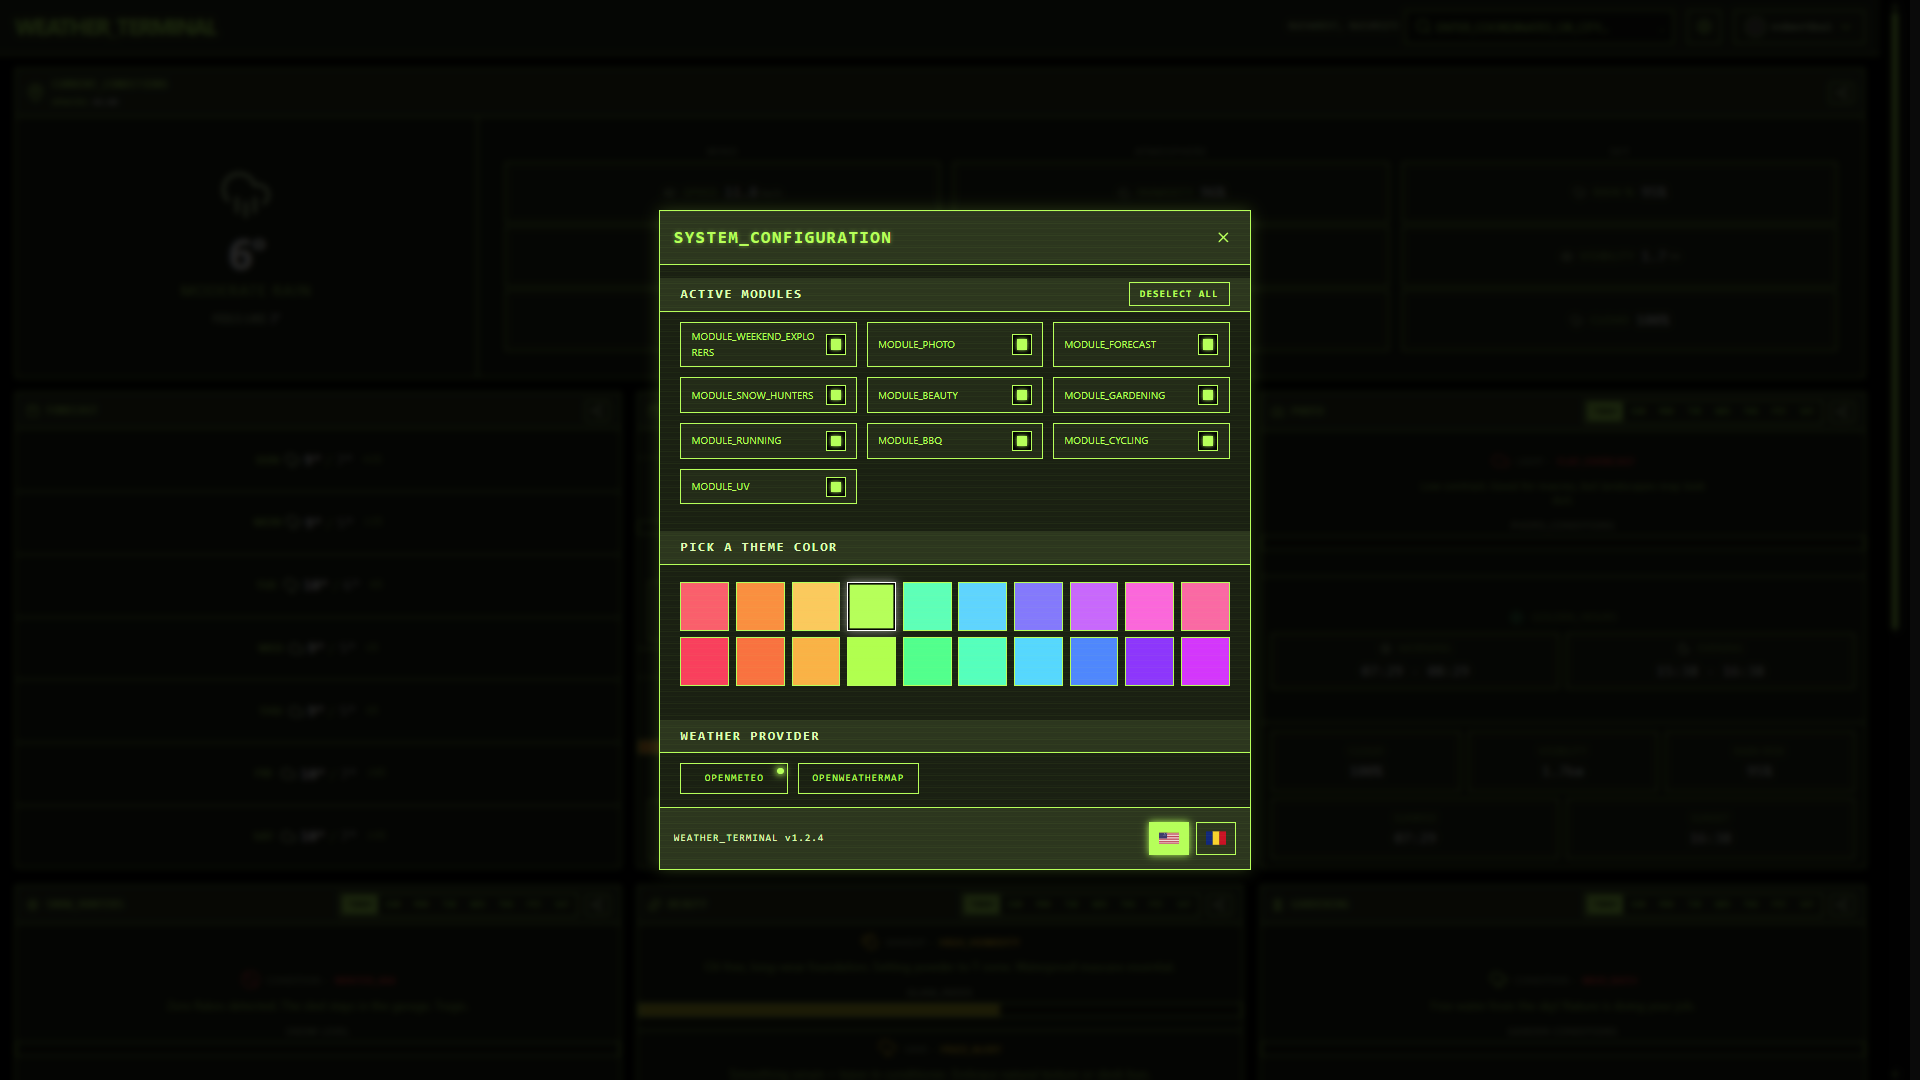Toggle the MODULE_RUNNING checkbox
The image size is (1920, 1080).
(835, 440)
